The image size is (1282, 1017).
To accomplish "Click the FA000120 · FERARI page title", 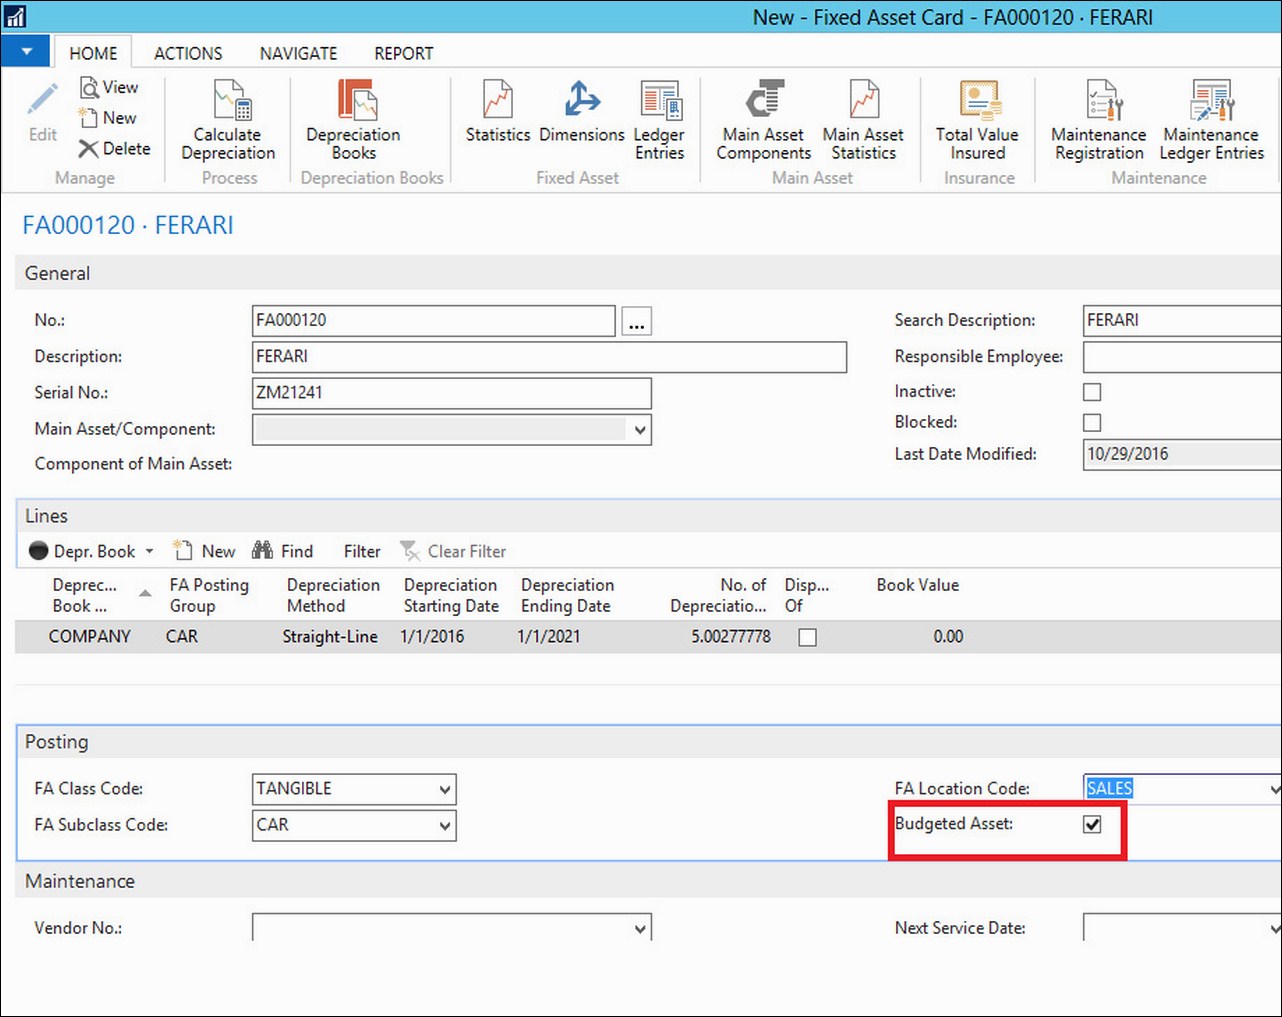I will tap(128, 225).
